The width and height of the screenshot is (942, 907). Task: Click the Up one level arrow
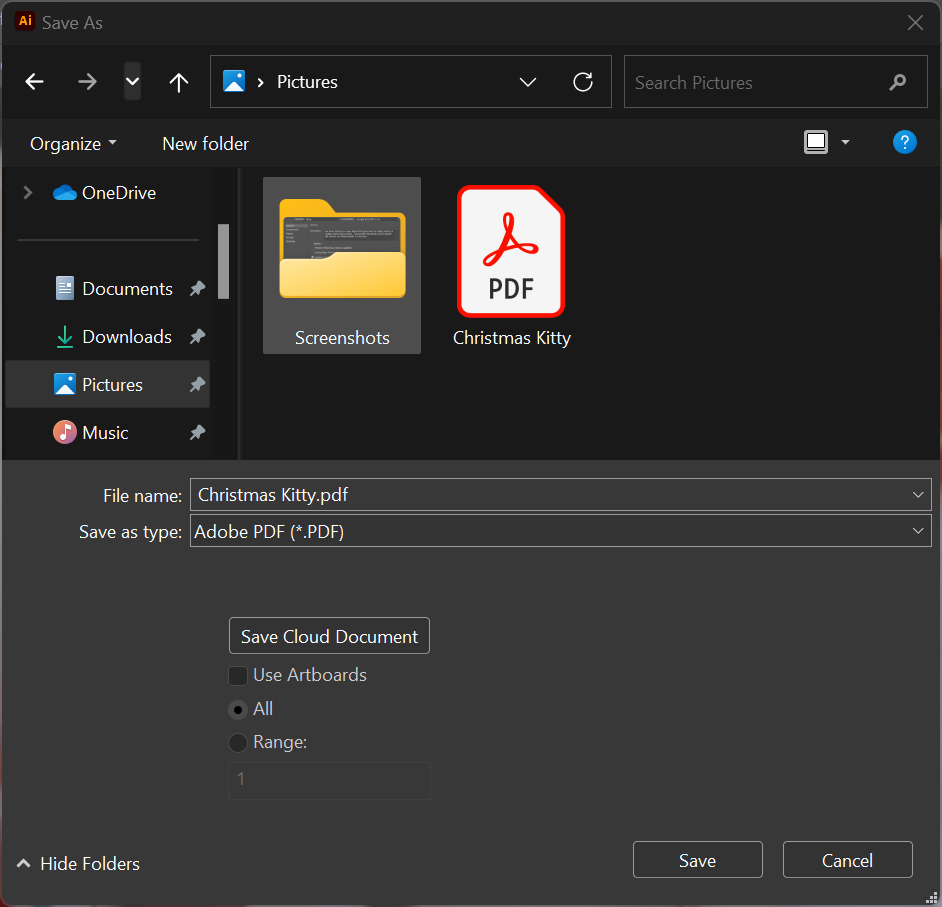click(x=178, y=82)
